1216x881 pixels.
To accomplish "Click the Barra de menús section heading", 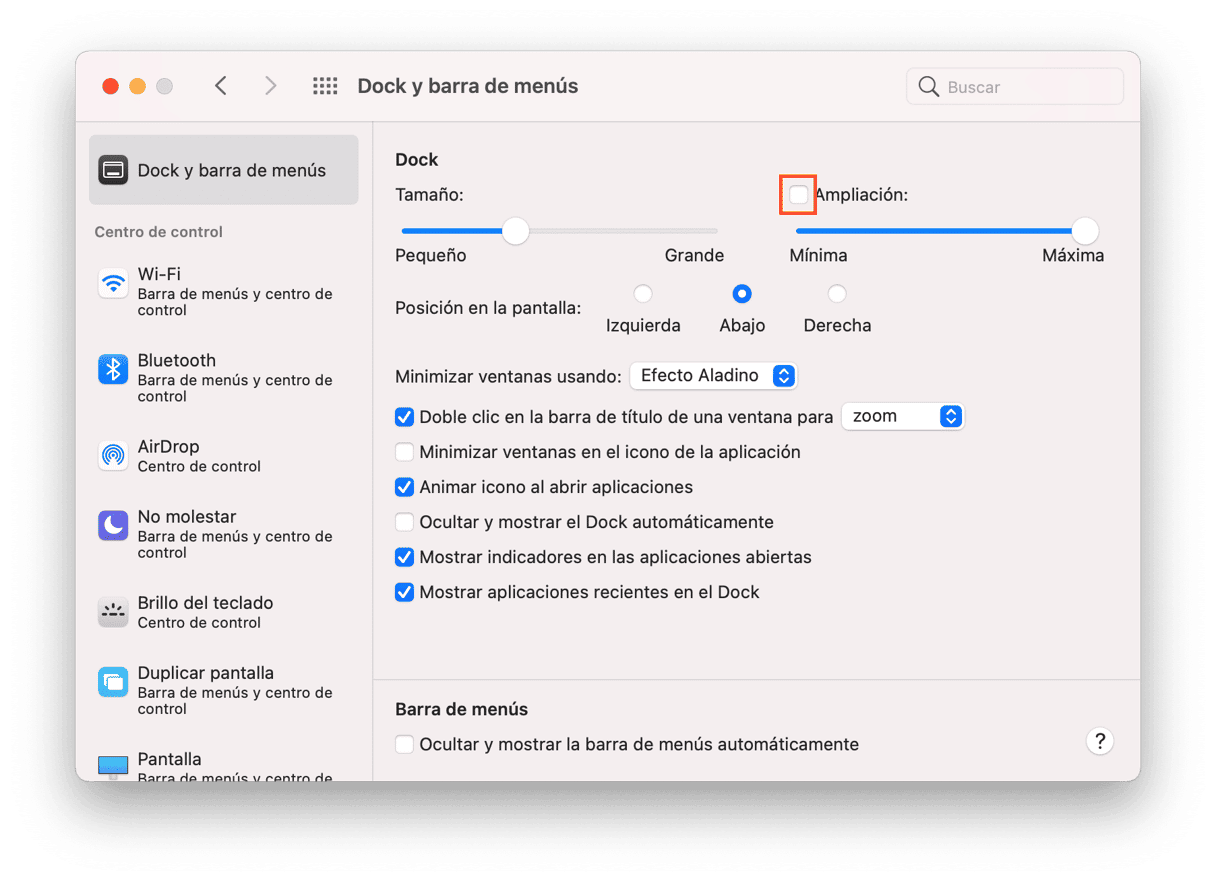I will pos(461,709).
